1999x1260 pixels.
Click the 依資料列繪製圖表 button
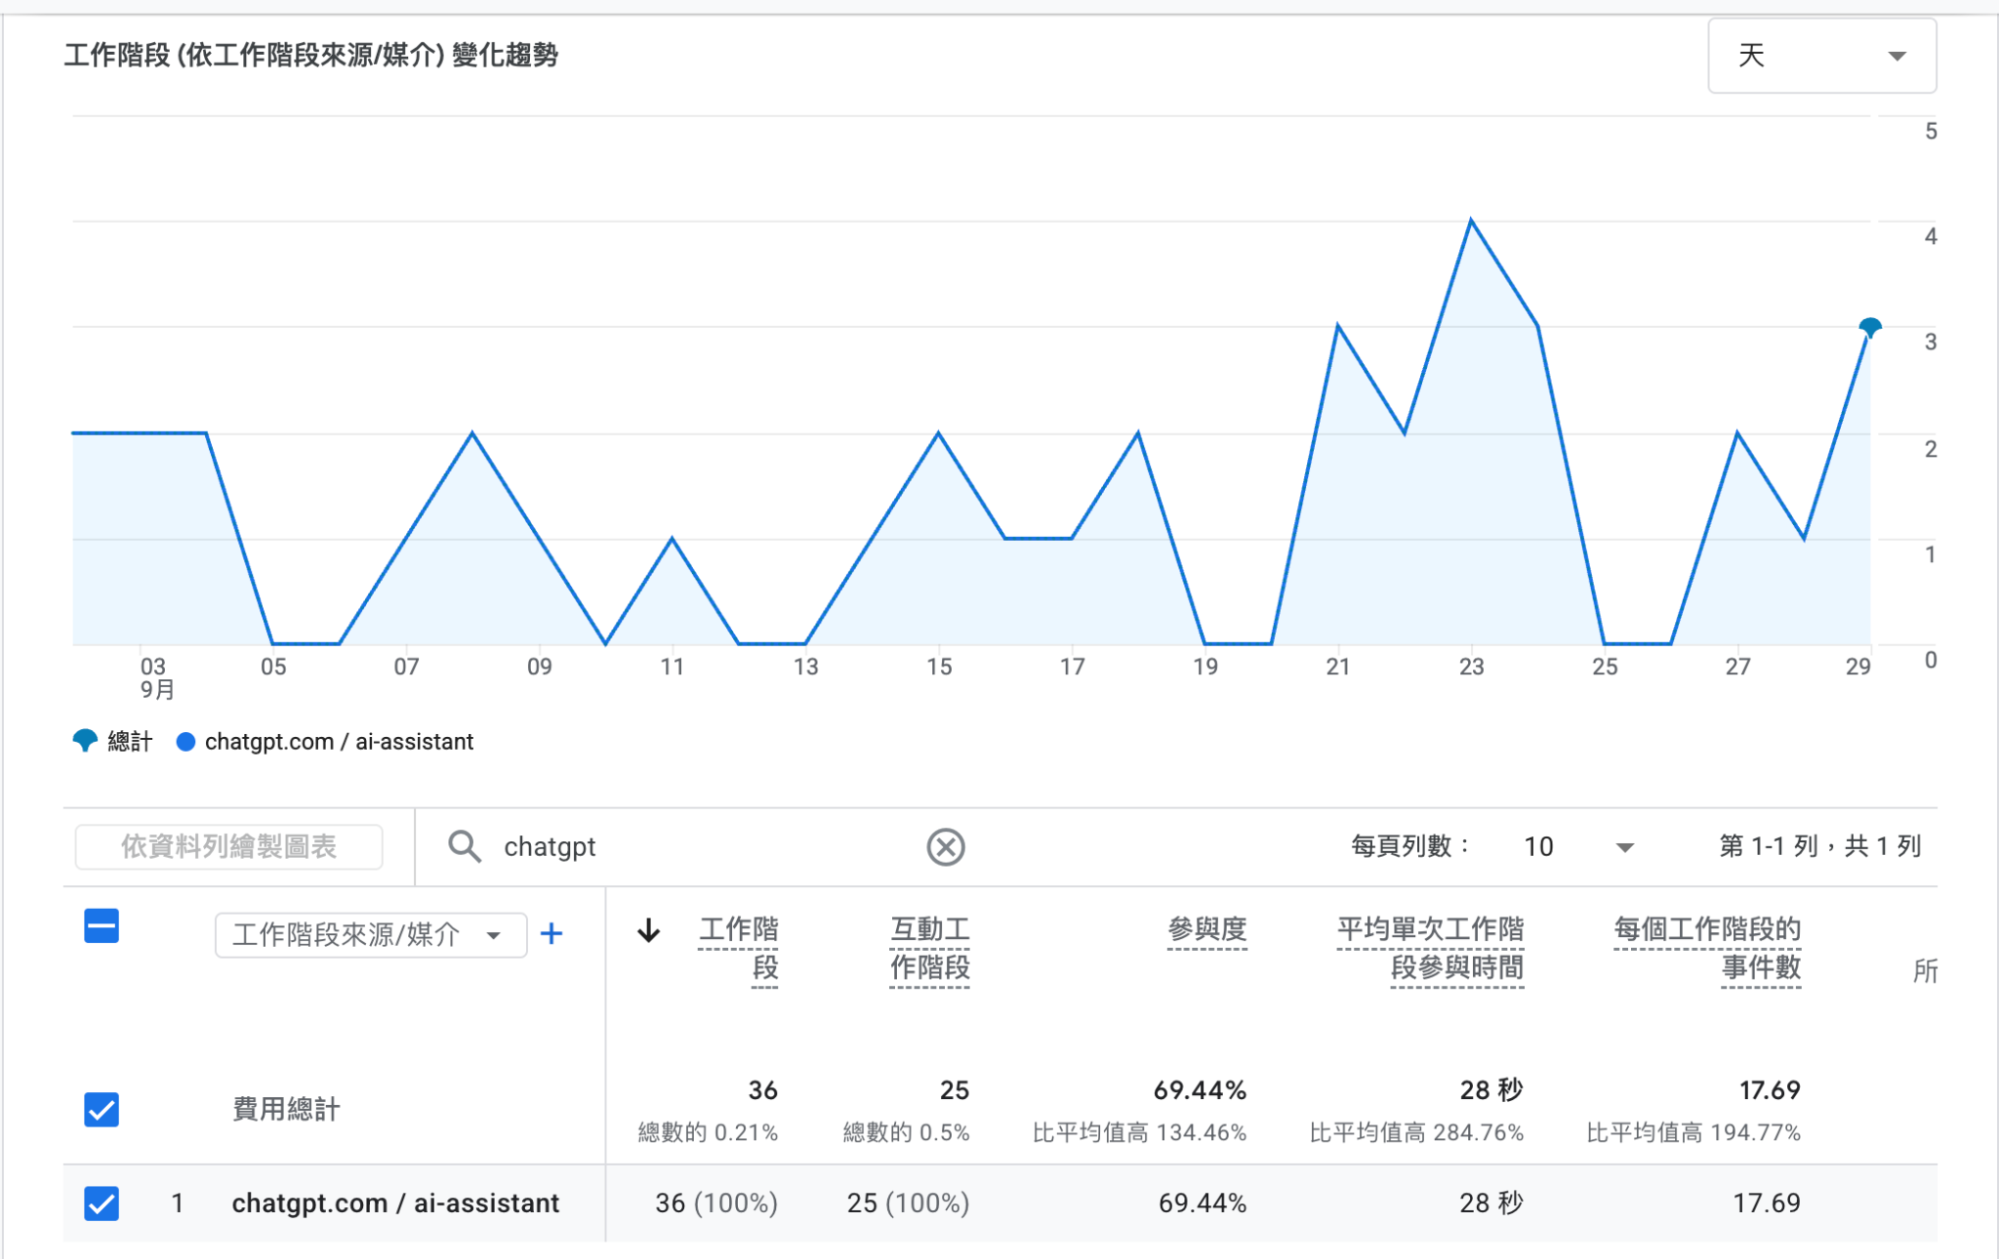(x=229, y=847)
